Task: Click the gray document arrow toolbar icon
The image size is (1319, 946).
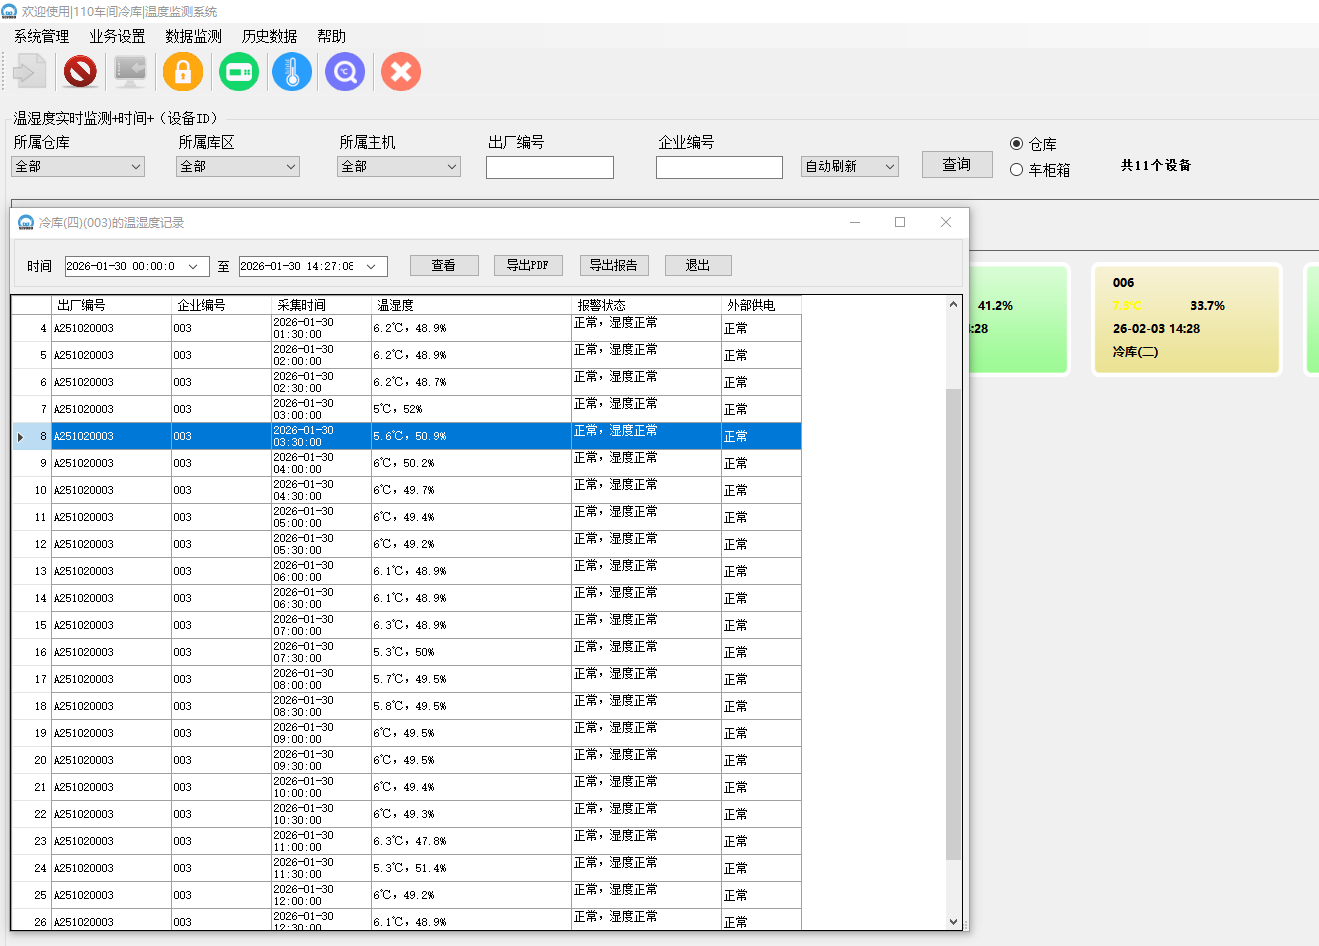Action: (x=29, y=72)
